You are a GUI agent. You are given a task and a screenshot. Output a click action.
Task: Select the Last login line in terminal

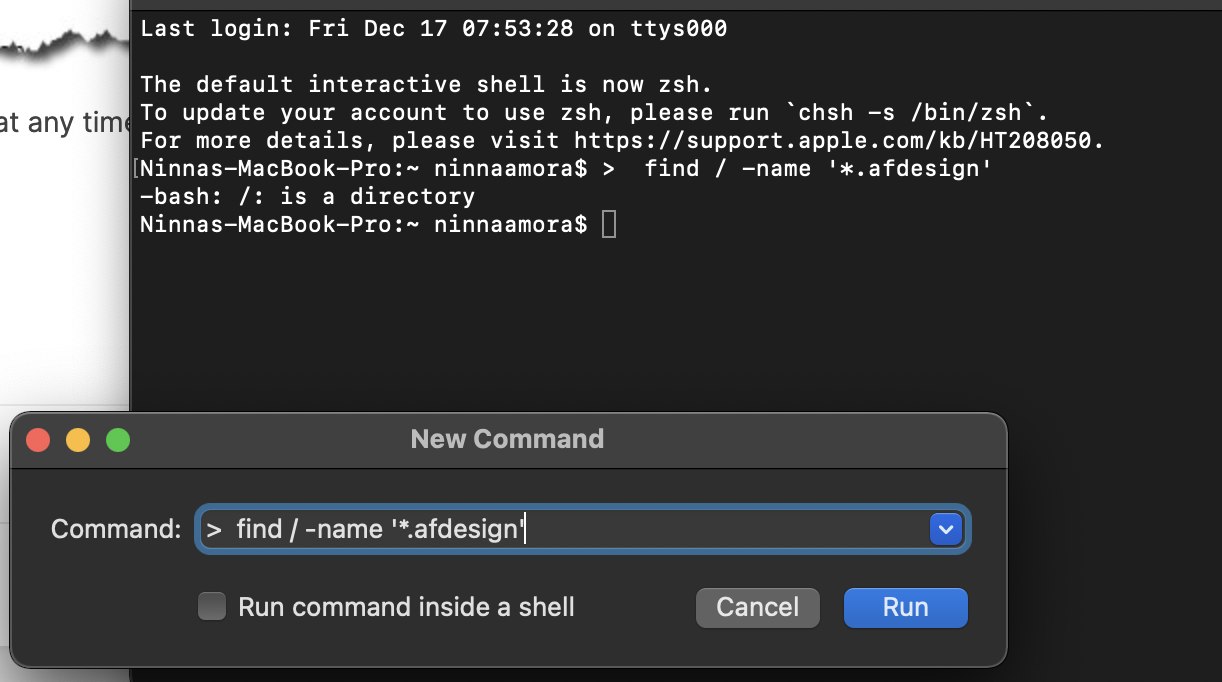point(434,28)
